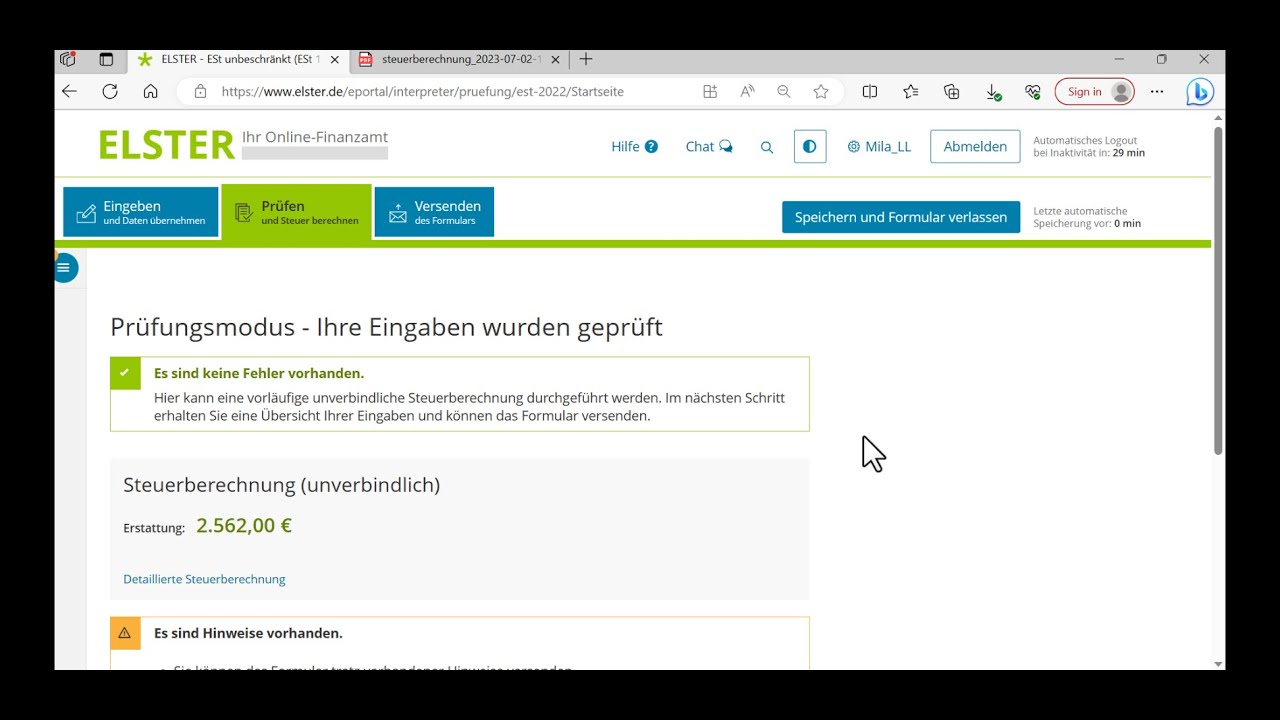The height and width of the screenshot is (720, 1280).
Task: Expand the round blue side navigation menu
Action: pos(64,267)
